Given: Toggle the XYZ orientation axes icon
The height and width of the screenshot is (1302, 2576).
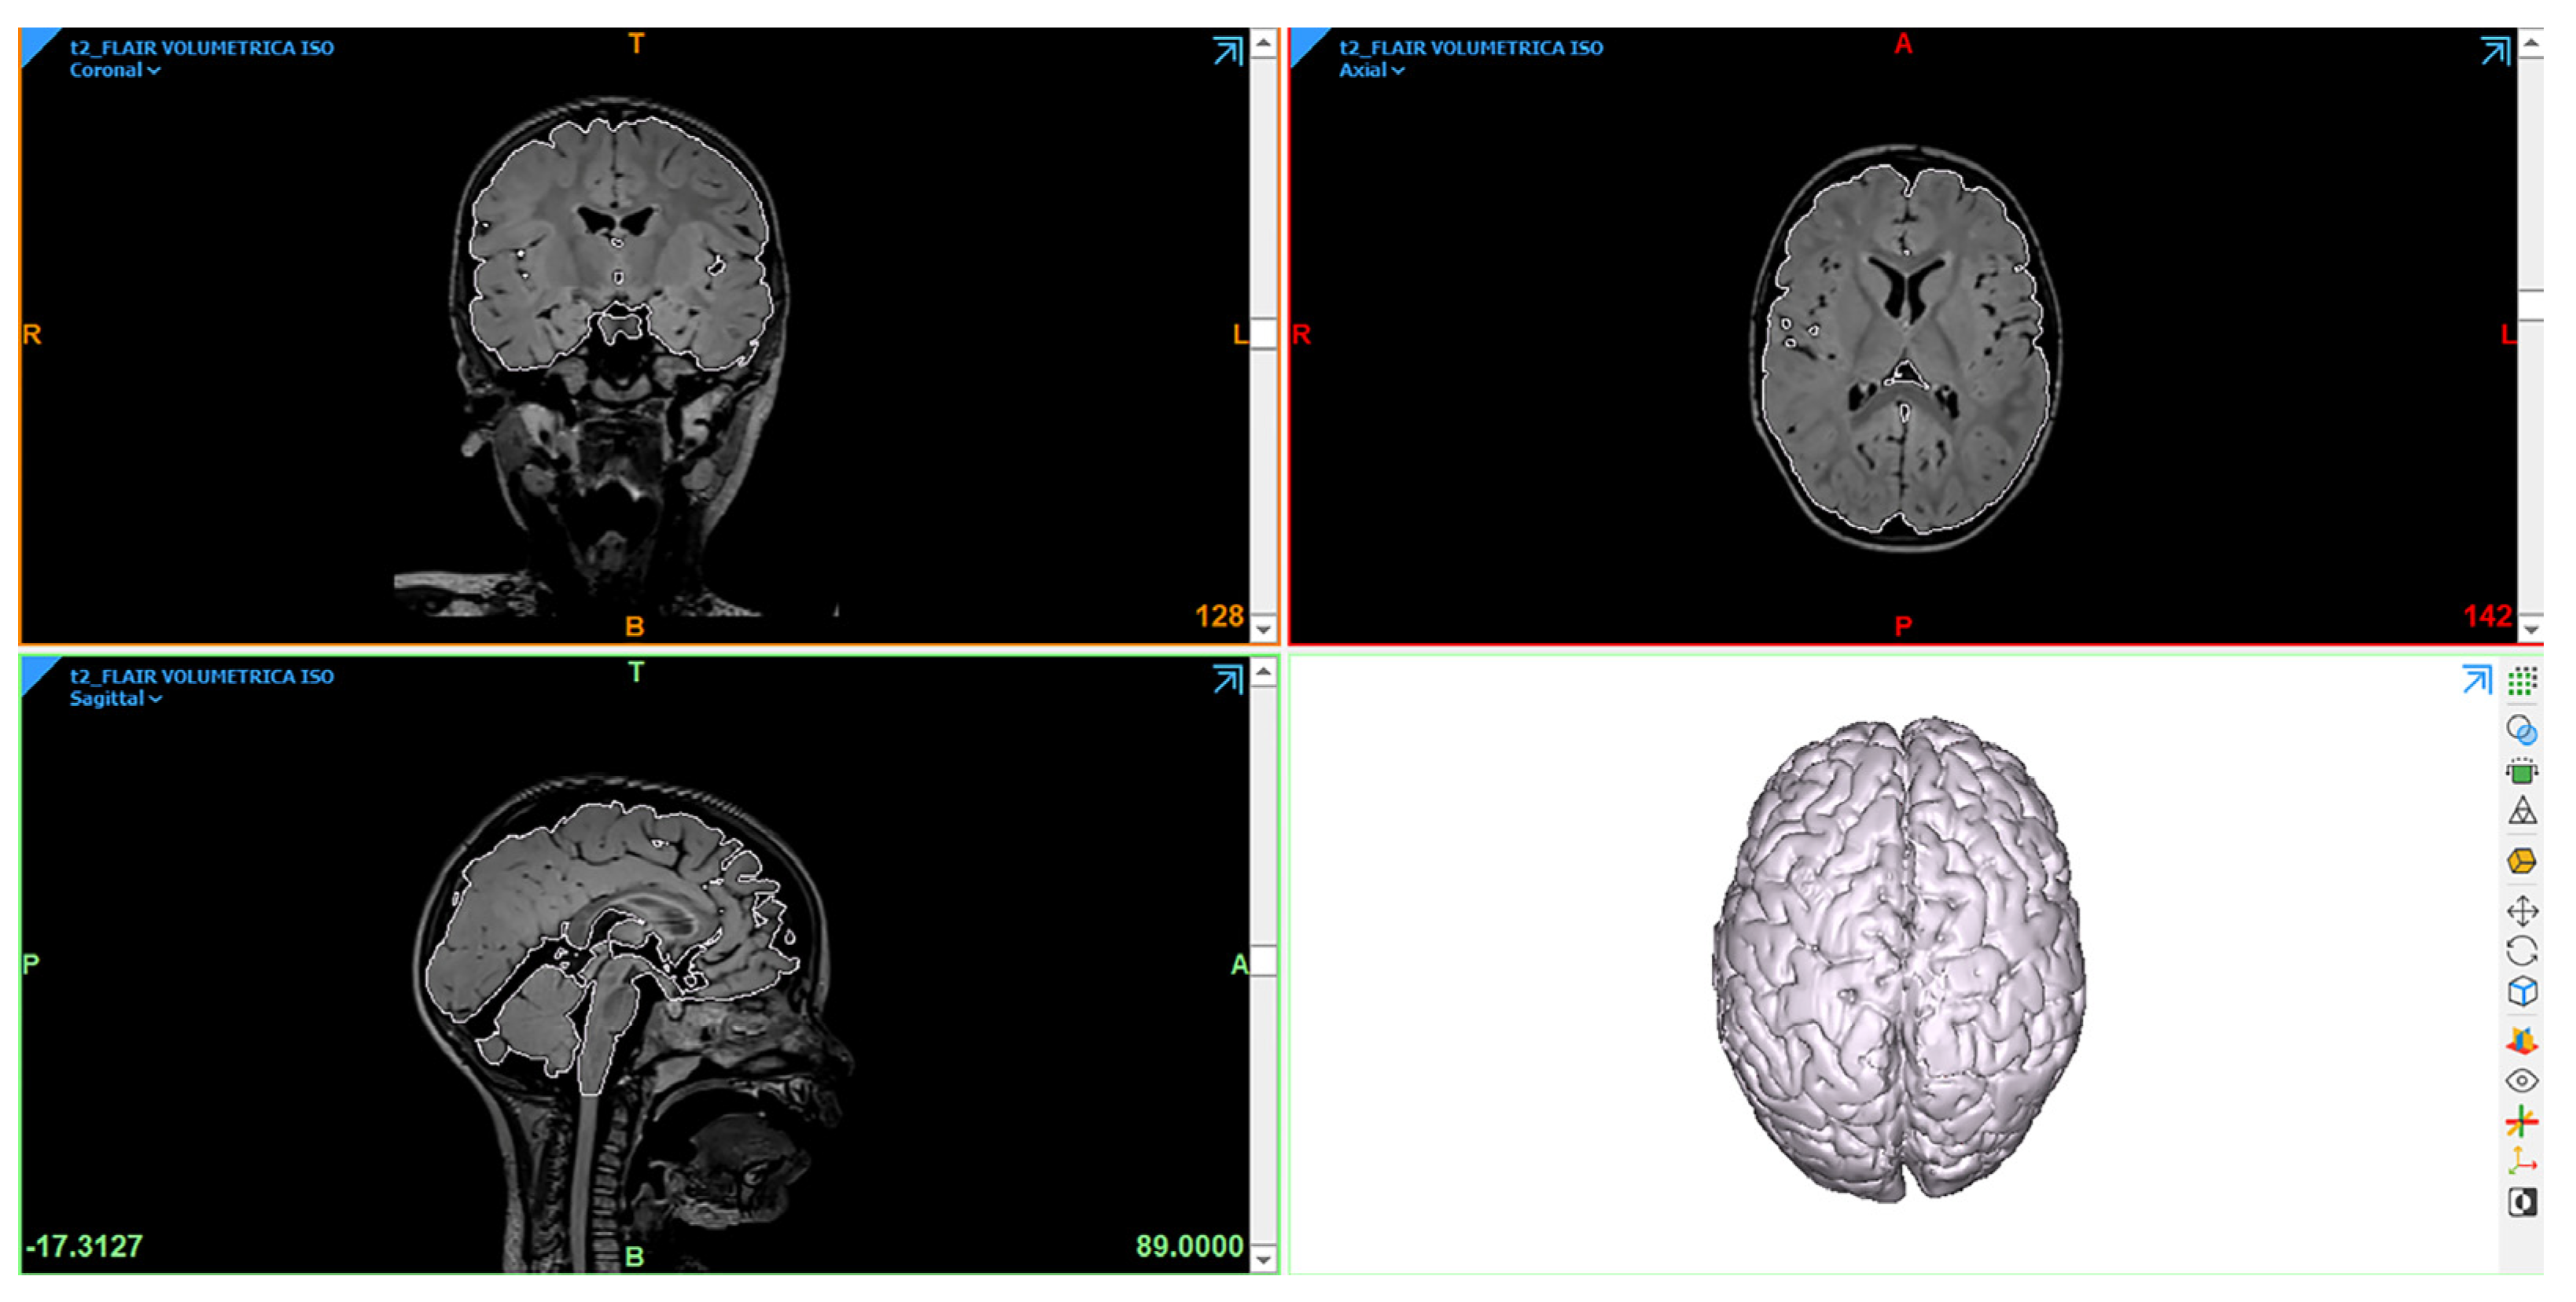Looking at the screenshot, I should (2521, 1161).
